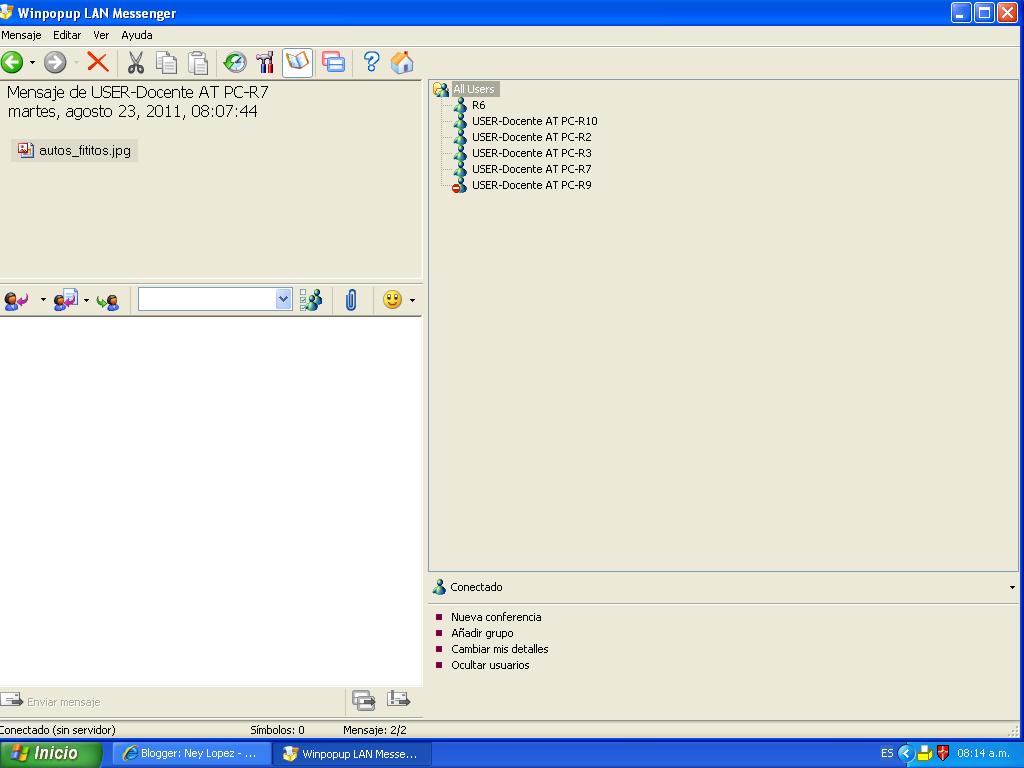Open the address book icon
The image size is (1024, 768).
tap(295, 62)
